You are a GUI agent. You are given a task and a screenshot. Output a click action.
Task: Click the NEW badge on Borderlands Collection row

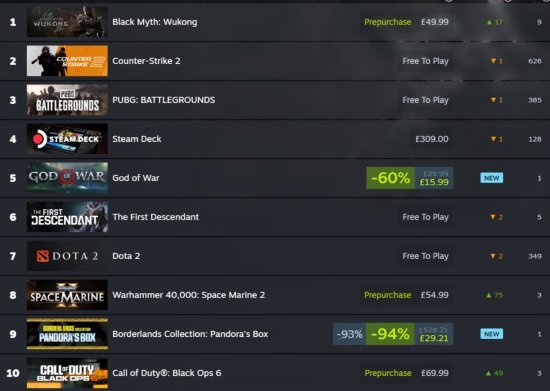click(x=491, y=334)
